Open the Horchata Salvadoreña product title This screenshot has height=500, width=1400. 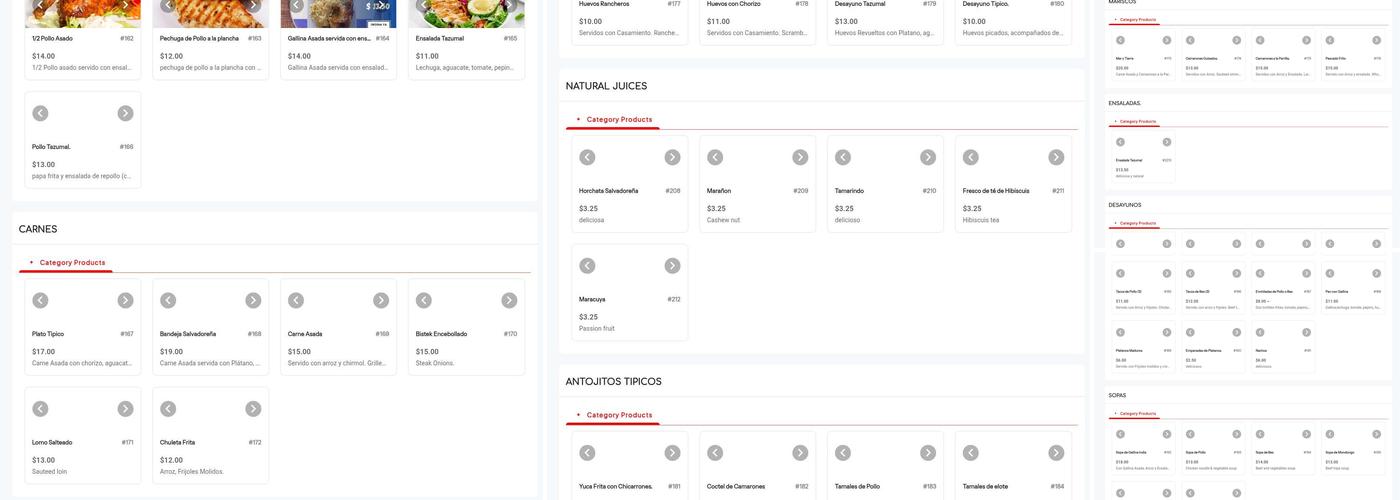point(608,191)
